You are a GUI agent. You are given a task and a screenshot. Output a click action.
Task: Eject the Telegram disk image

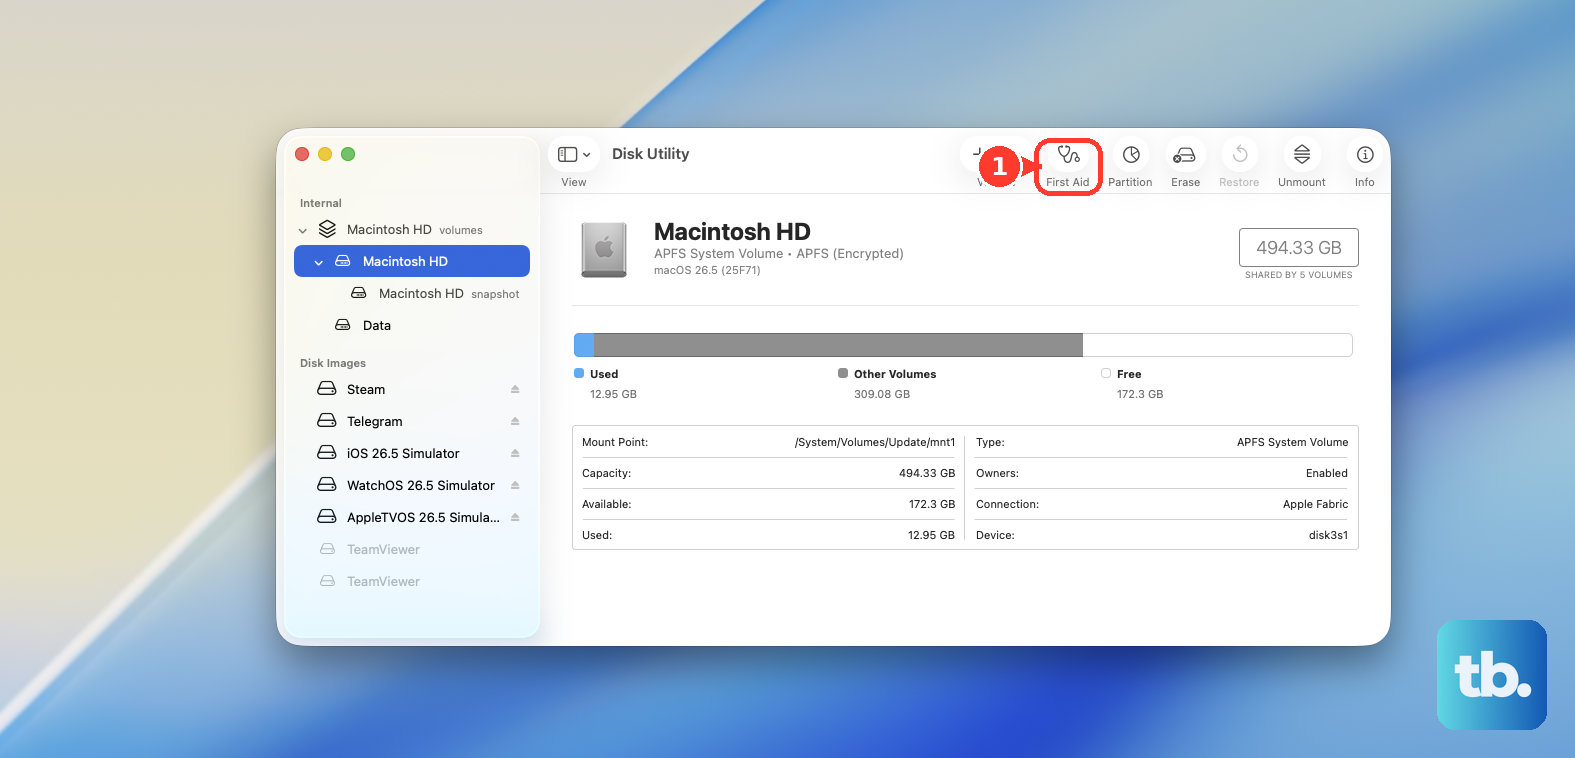click(515, 421)
